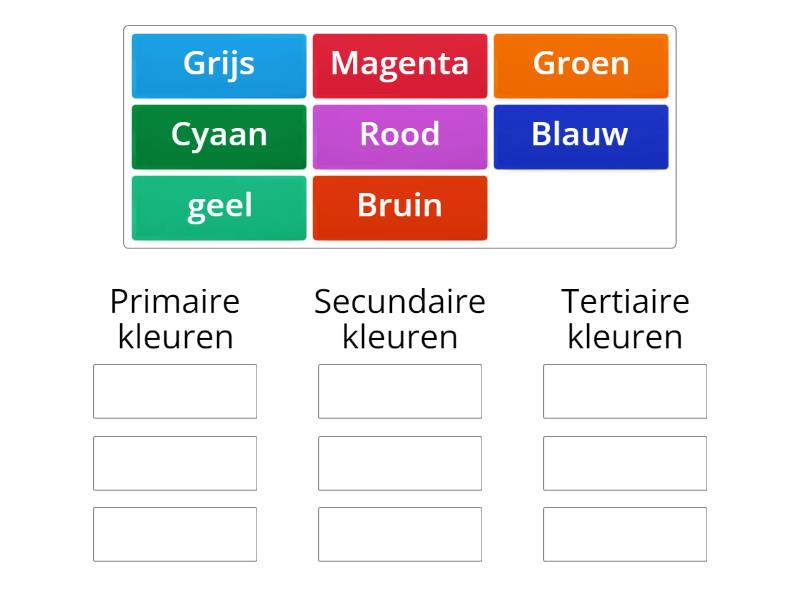The width and height of the screenshot is (800, 600).
Task: Select the Groen color tile
Action: coord(581,64)
